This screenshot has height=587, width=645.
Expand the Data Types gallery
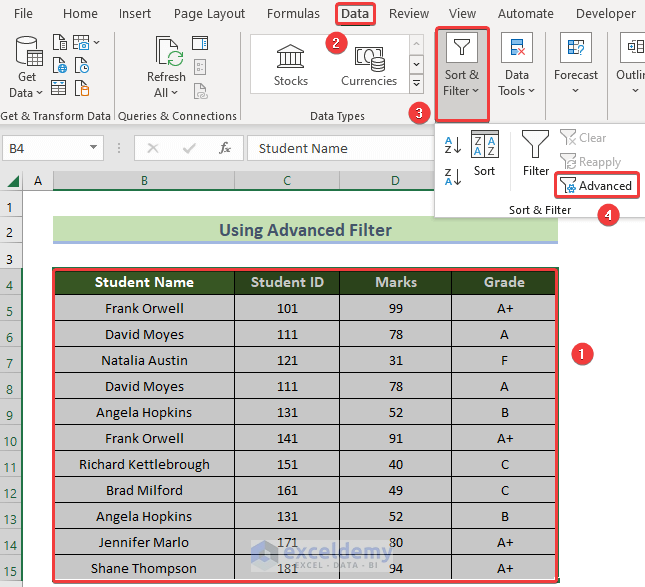click(x=417, y=82)
